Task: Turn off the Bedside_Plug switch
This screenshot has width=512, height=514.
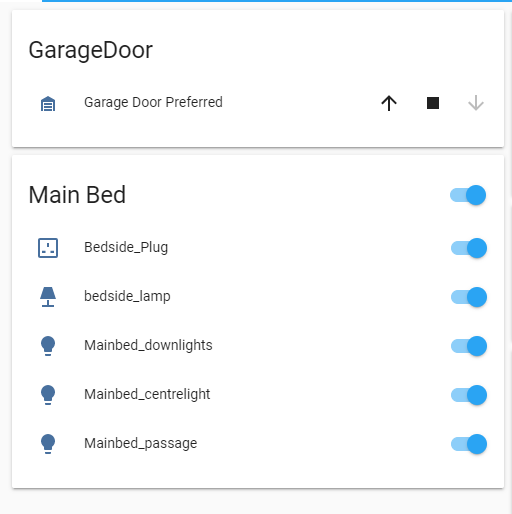Action: click(469, 248)
